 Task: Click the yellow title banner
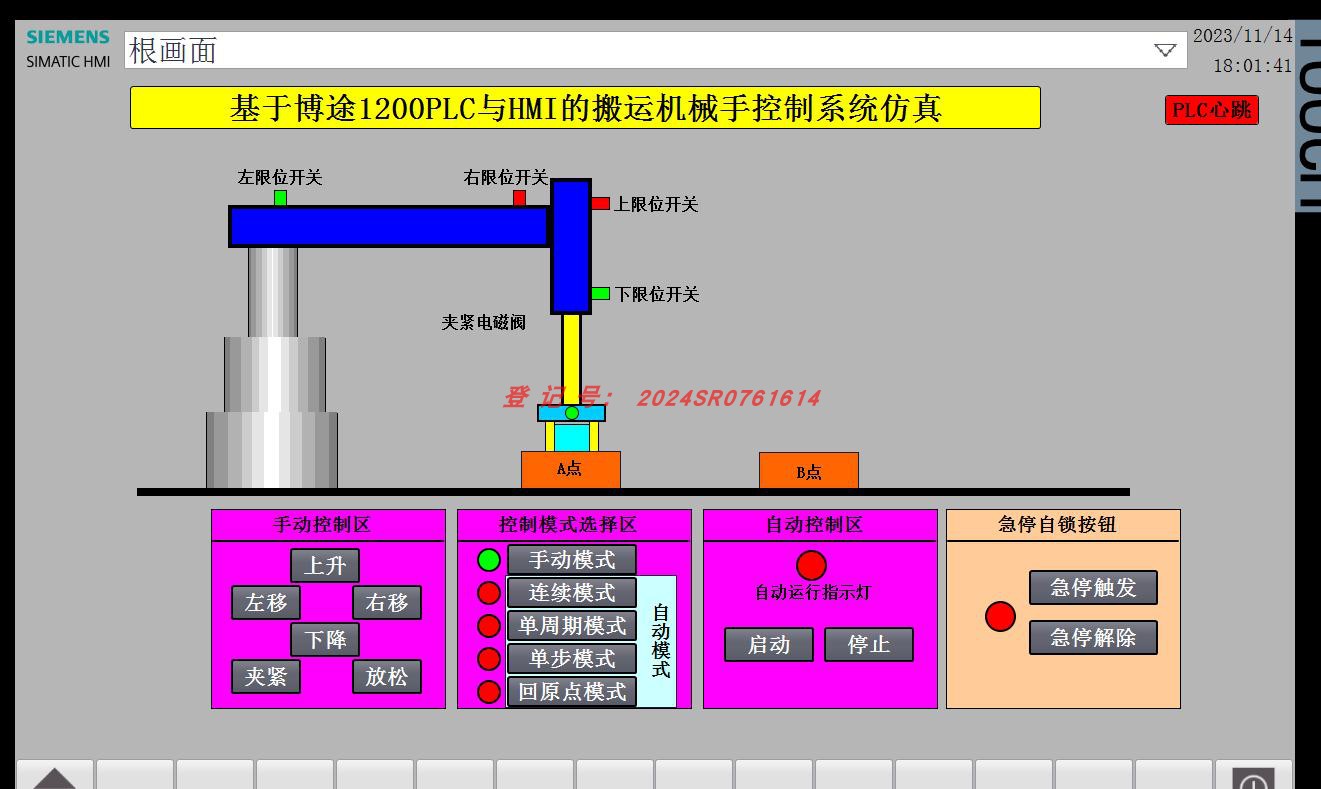585,107
